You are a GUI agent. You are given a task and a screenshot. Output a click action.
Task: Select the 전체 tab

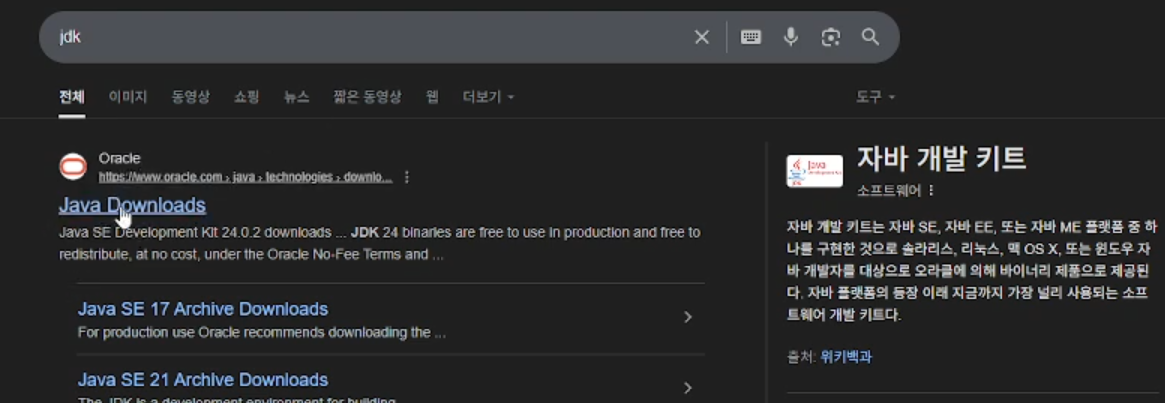[x=72, y=97]
